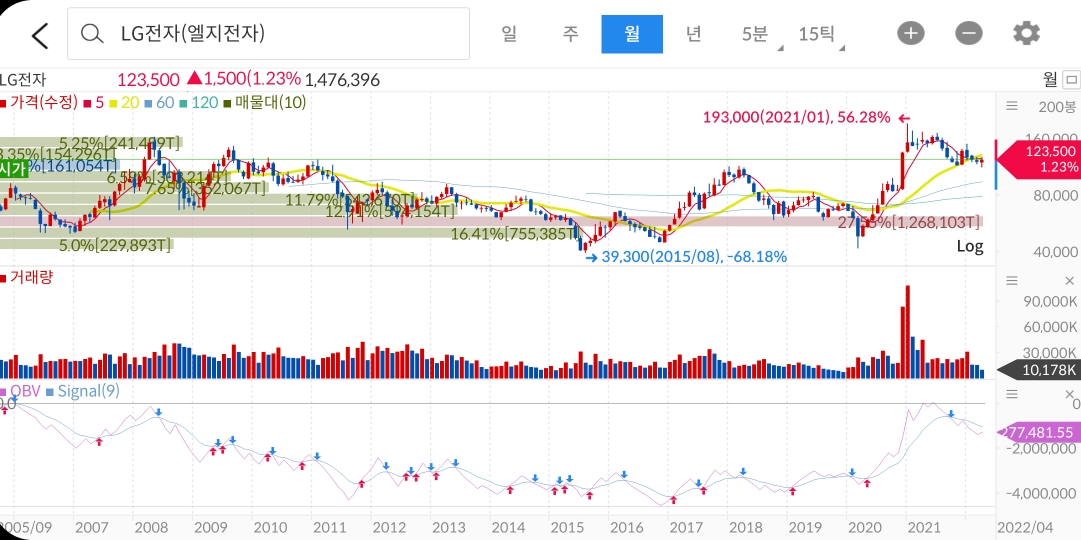The image size is (1081, 540).
Task: Select the 120-period moving average legend
Action: pyautogui.click(x=199, y=103)
